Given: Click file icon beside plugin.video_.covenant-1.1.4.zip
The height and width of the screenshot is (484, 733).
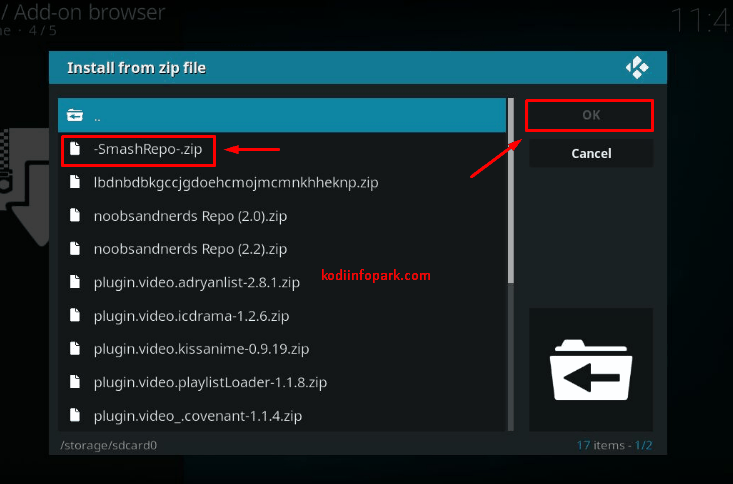Looking at the screenshot, I should [75, 415].
